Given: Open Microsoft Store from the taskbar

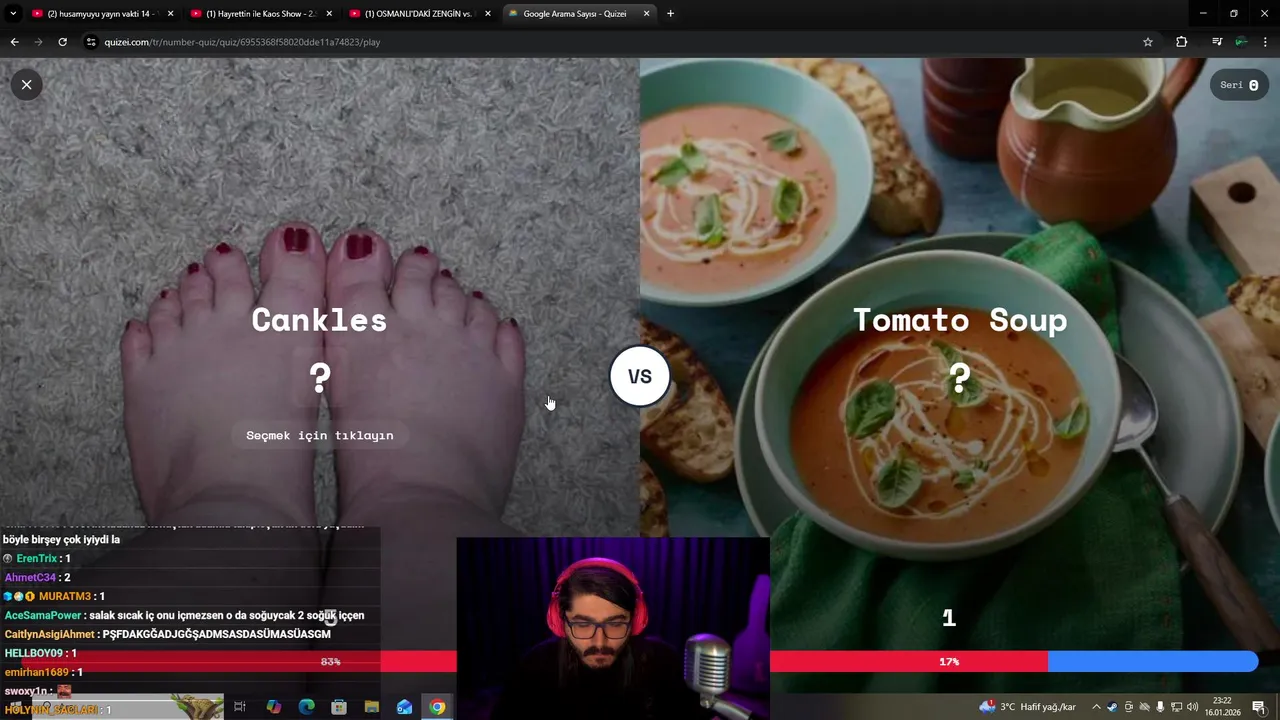Looking at the screenshot, I should coord(339,707).
